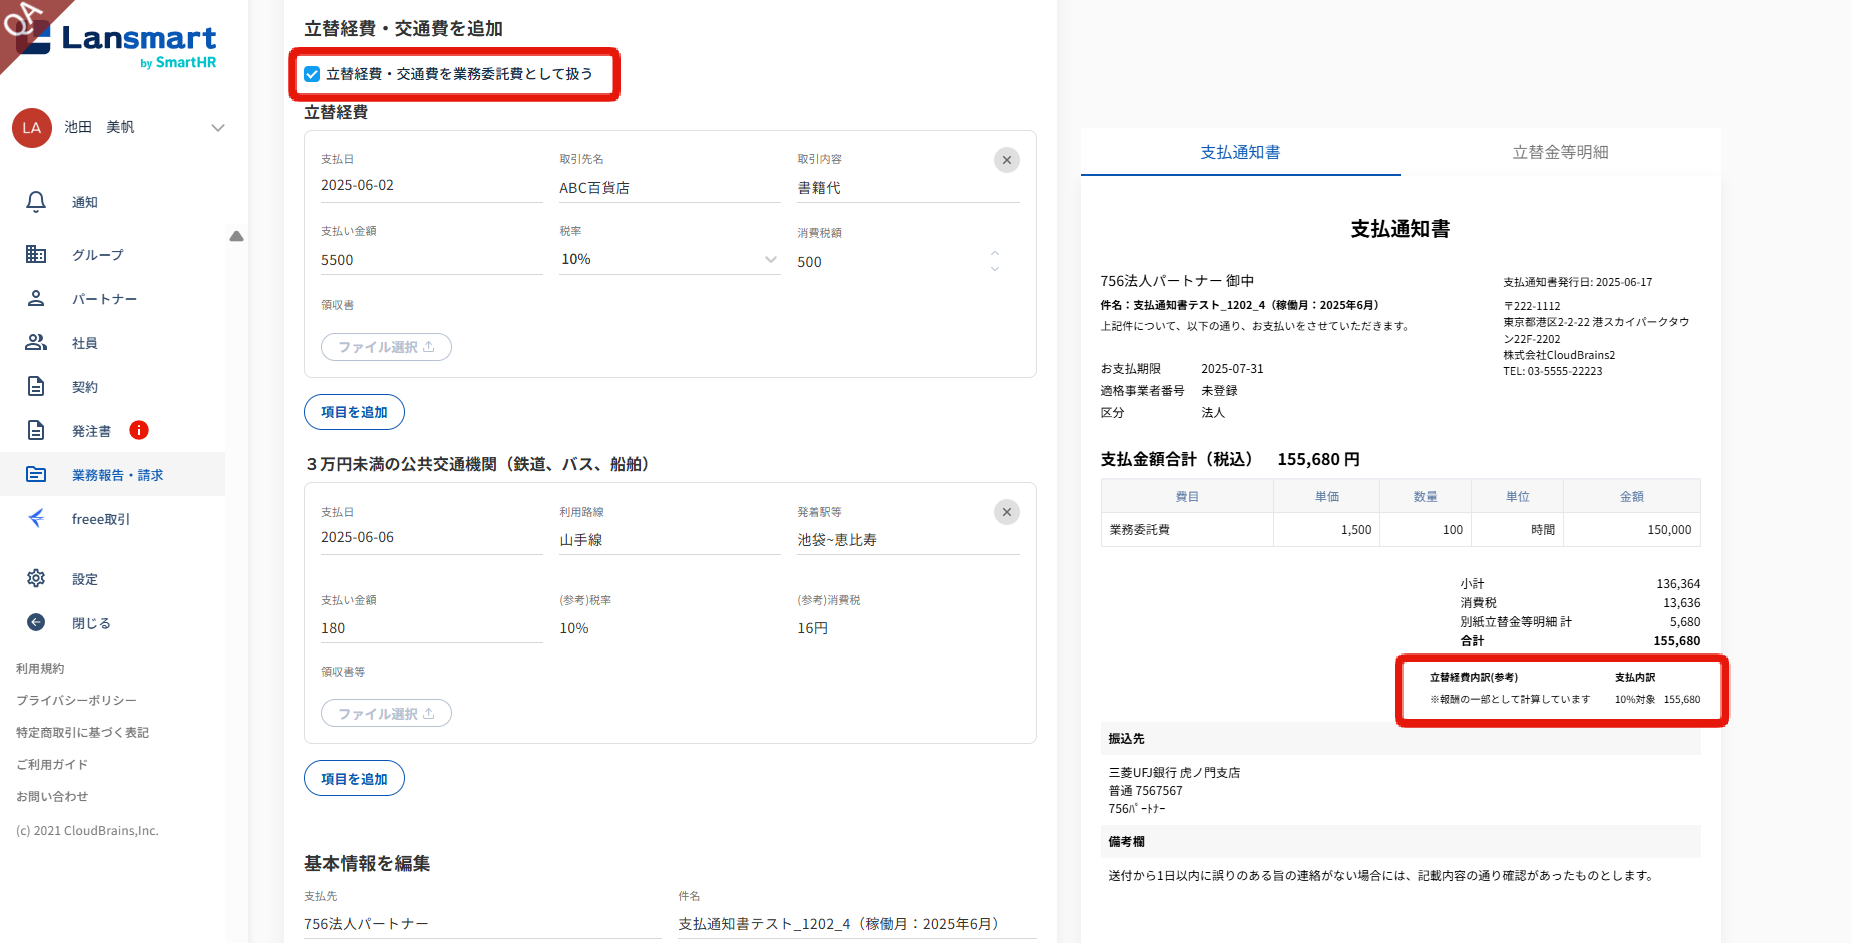The width and height of the screenshot is (1851, 943).
Task: Switch to the 立替金等明細 tab
Action: (x=1560, y=152)
